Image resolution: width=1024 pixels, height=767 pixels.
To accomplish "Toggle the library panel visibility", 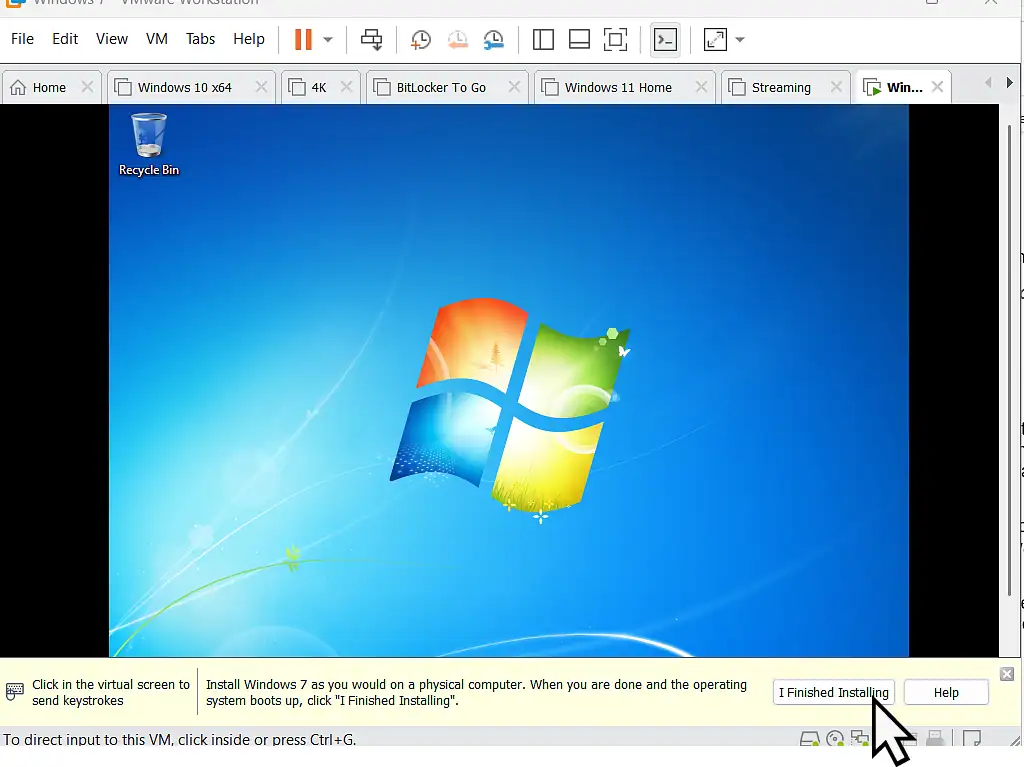I will [543, 39].
